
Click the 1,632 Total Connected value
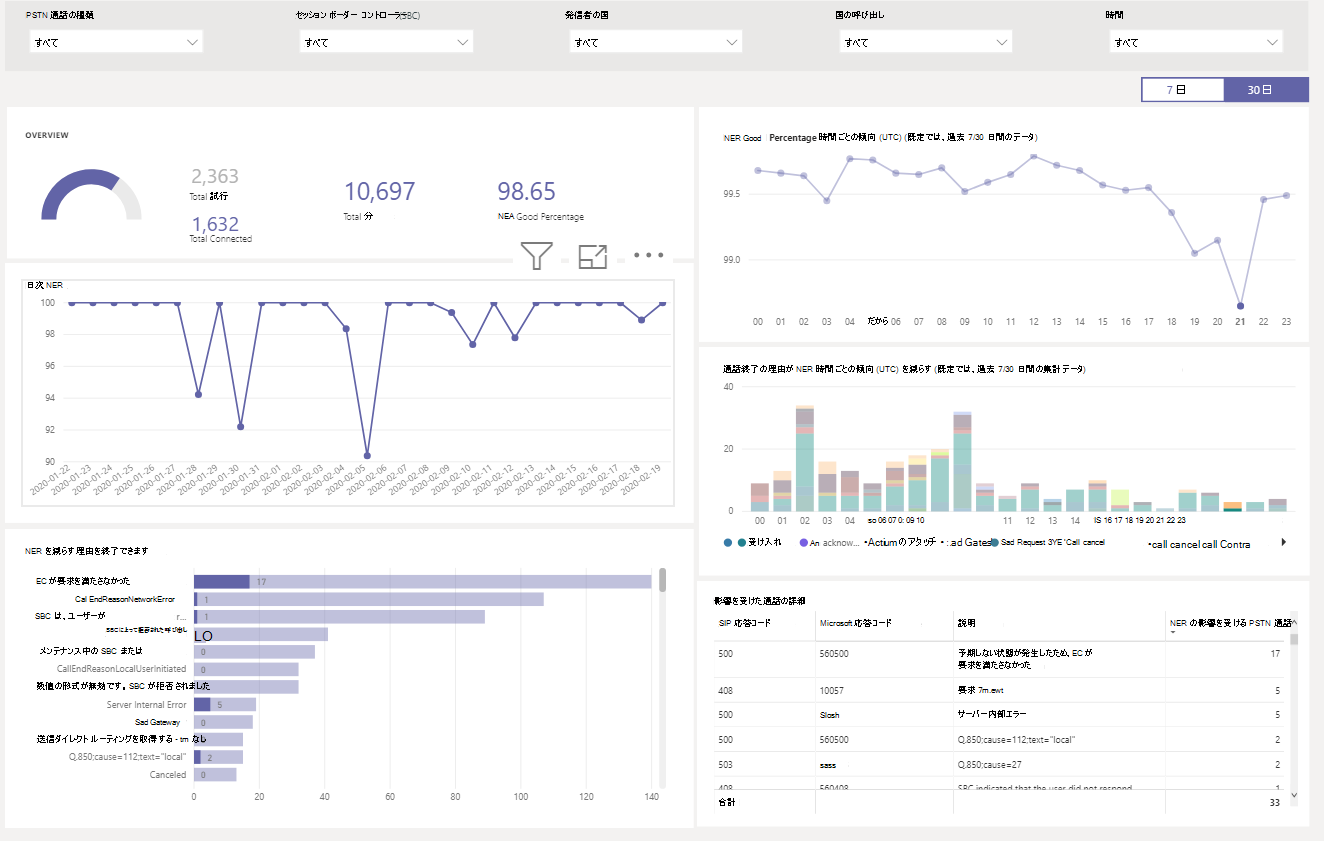click(215, 224)
